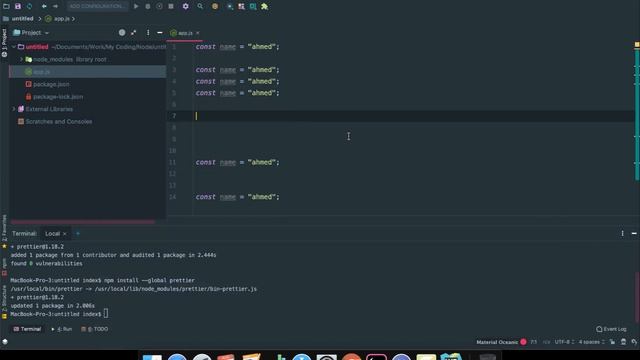Click the Project panel horizontal scrollbar

click(83, 222)
